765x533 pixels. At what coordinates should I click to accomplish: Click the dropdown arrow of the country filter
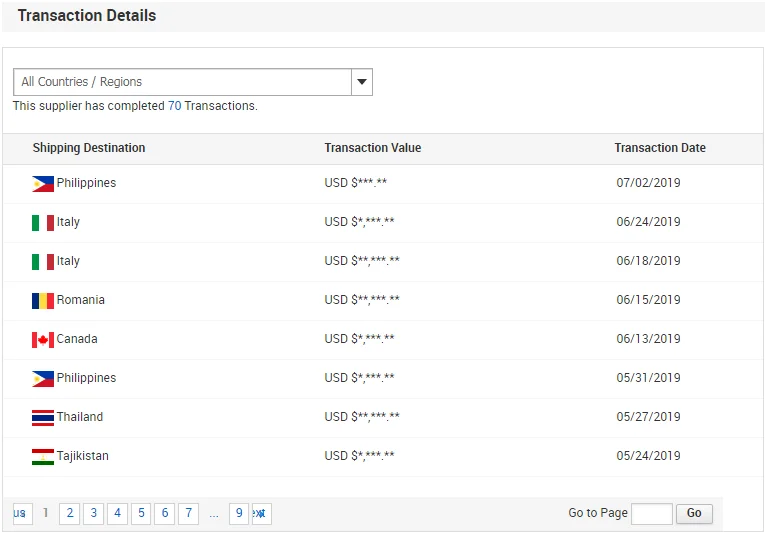click(x=362, y=82)
